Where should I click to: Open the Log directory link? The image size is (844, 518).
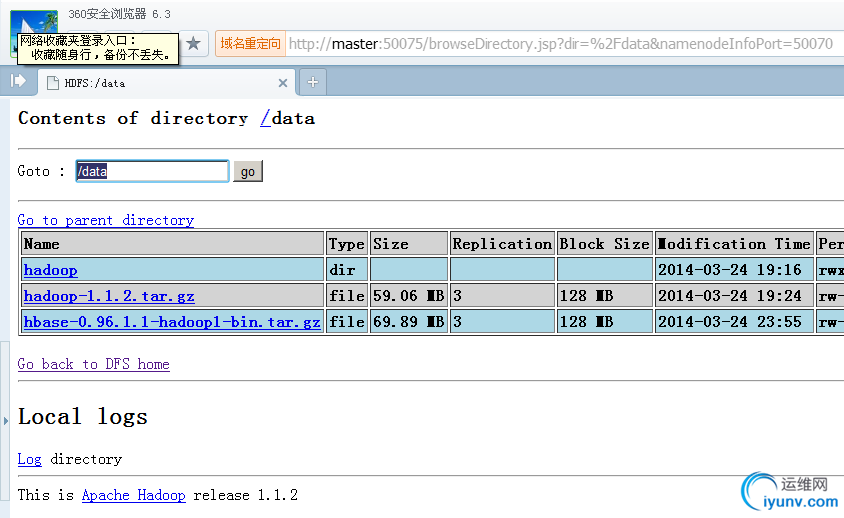[29, 459]
